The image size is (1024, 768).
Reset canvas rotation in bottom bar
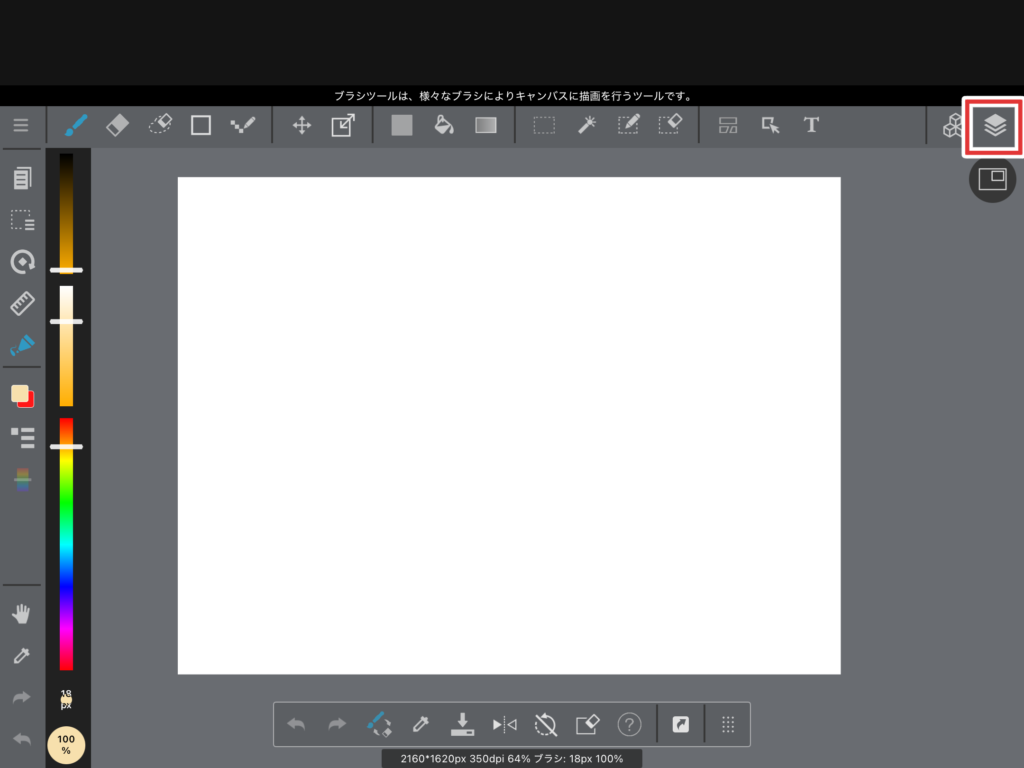click(x=545, y=724)
